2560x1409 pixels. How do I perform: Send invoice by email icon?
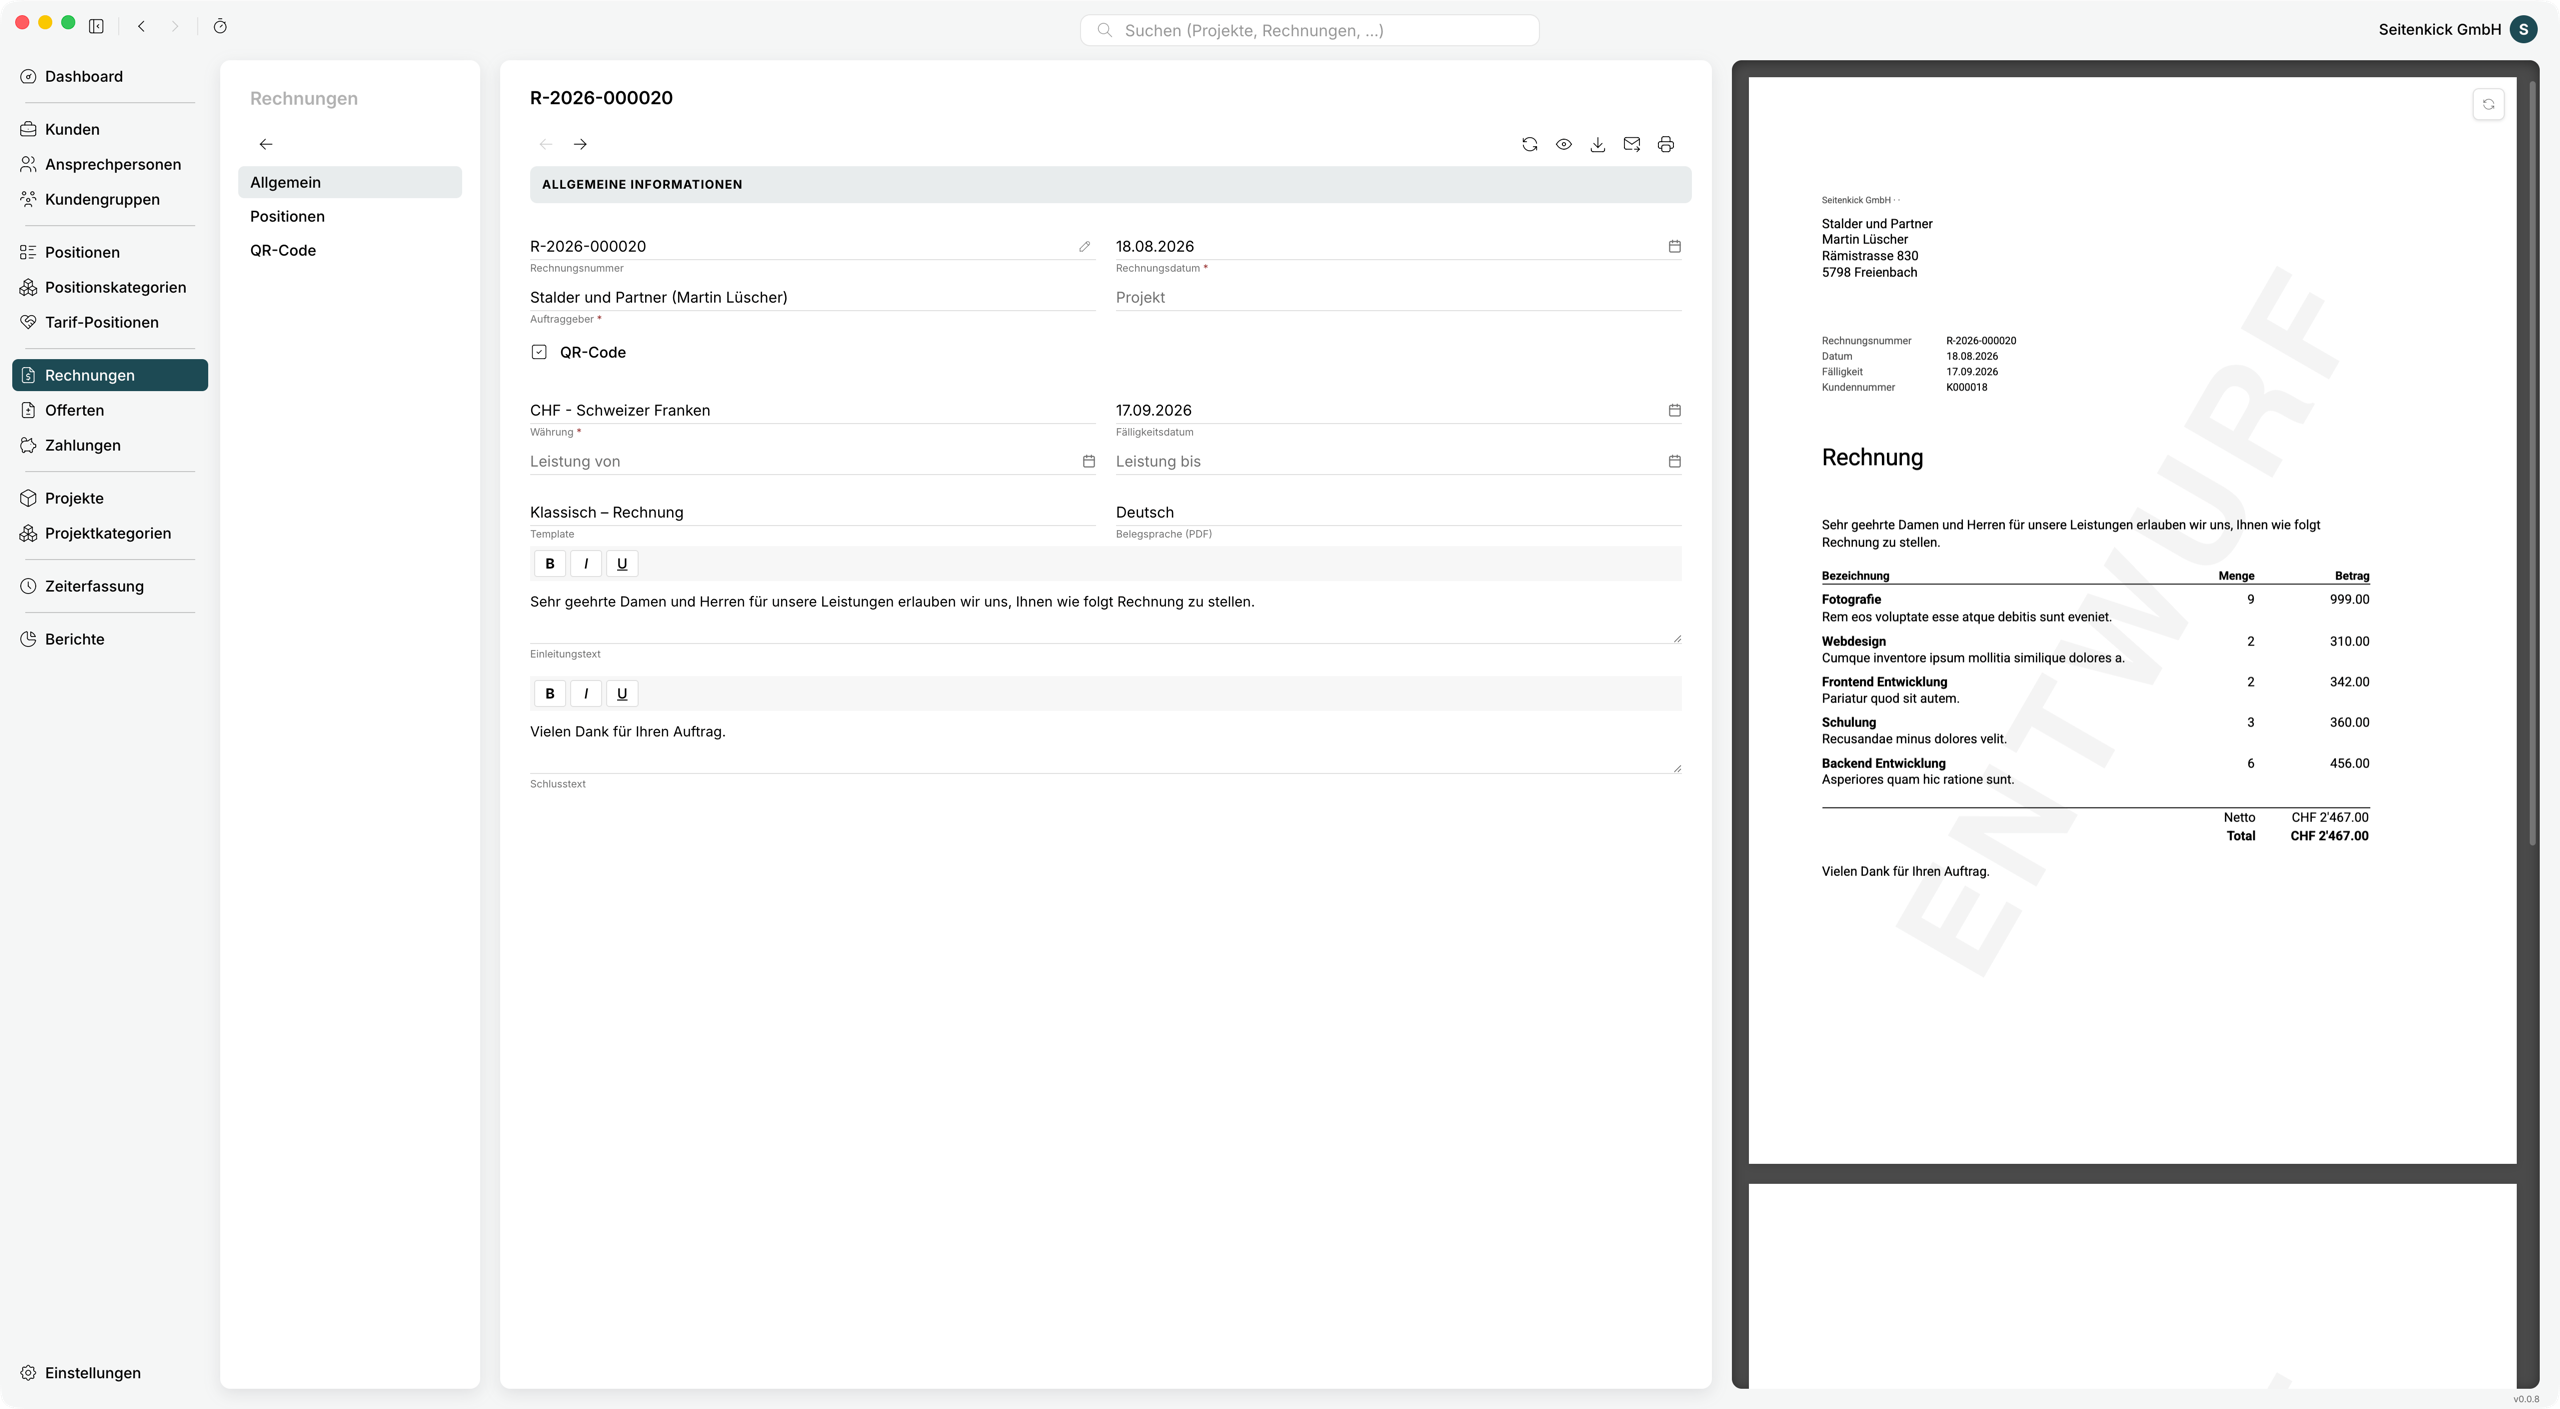pos(1631,144)
